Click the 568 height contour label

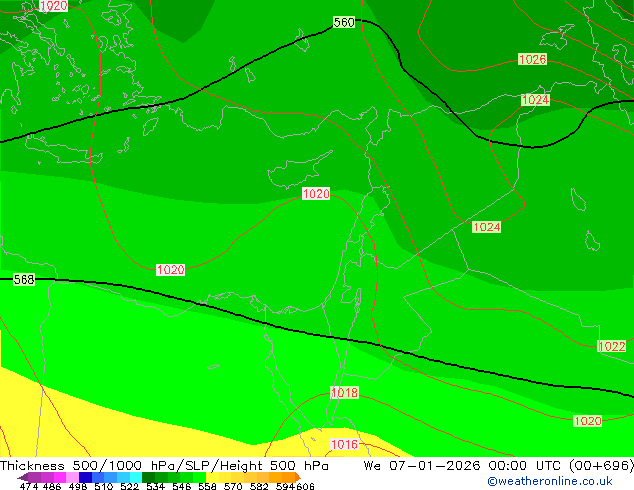click(x=24, y=279)
